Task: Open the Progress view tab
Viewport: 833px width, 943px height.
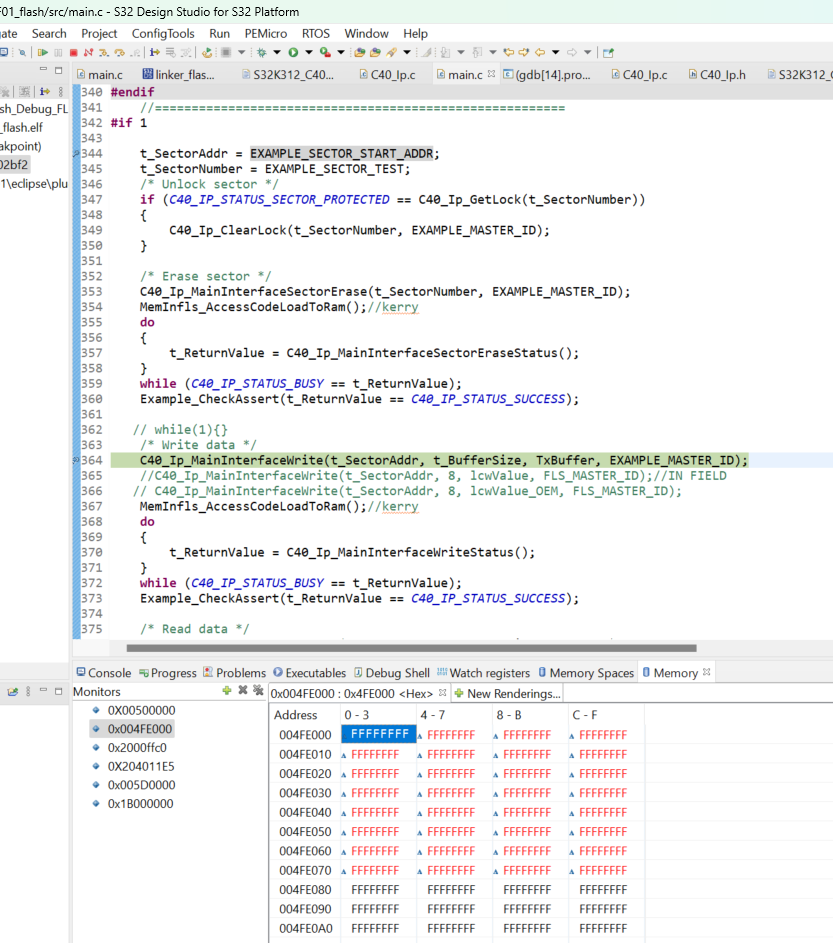Action: coord(168,673)
